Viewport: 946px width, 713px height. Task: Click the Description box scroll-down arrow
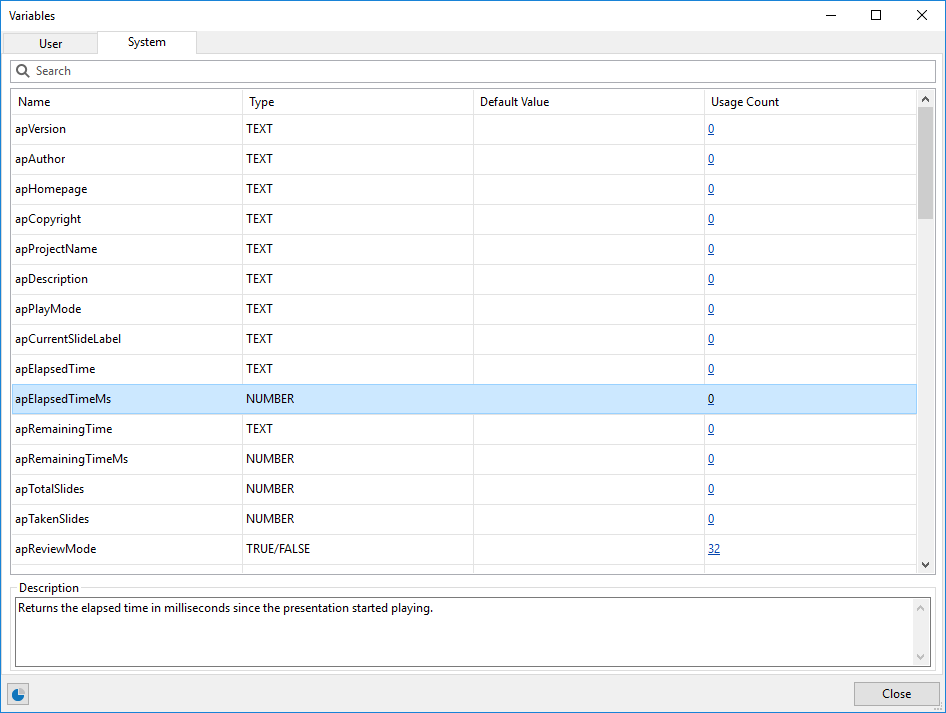(920, 657)
